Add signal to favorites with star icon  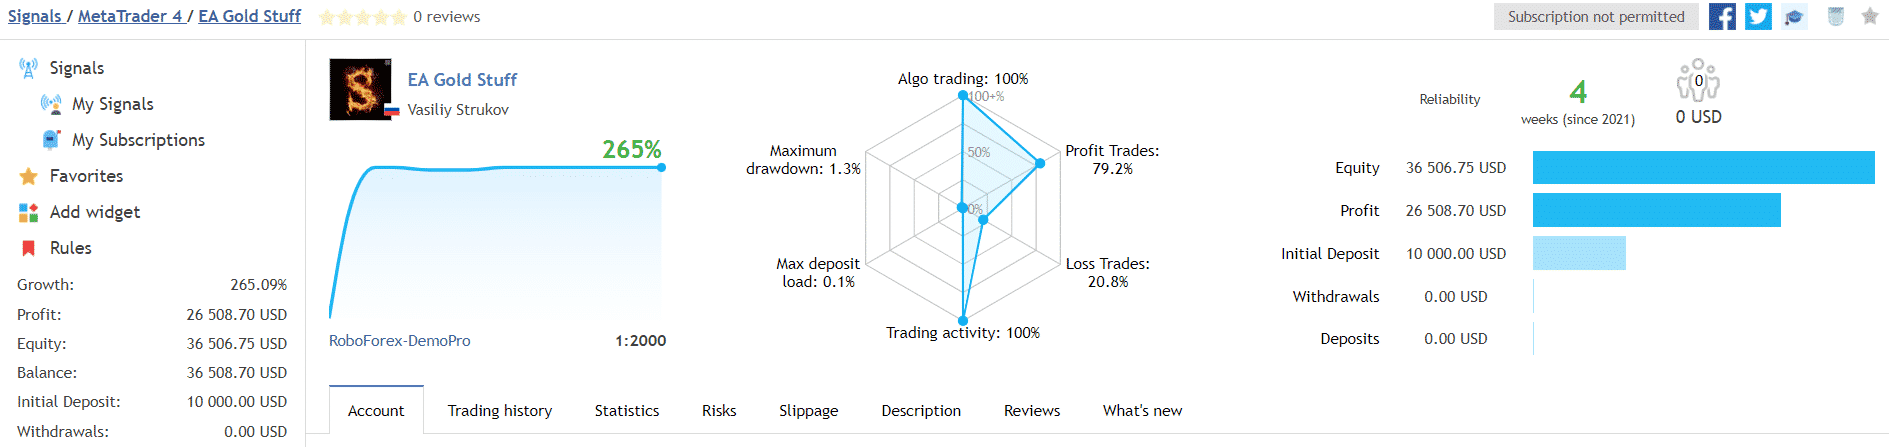(x=1869, y=16)
